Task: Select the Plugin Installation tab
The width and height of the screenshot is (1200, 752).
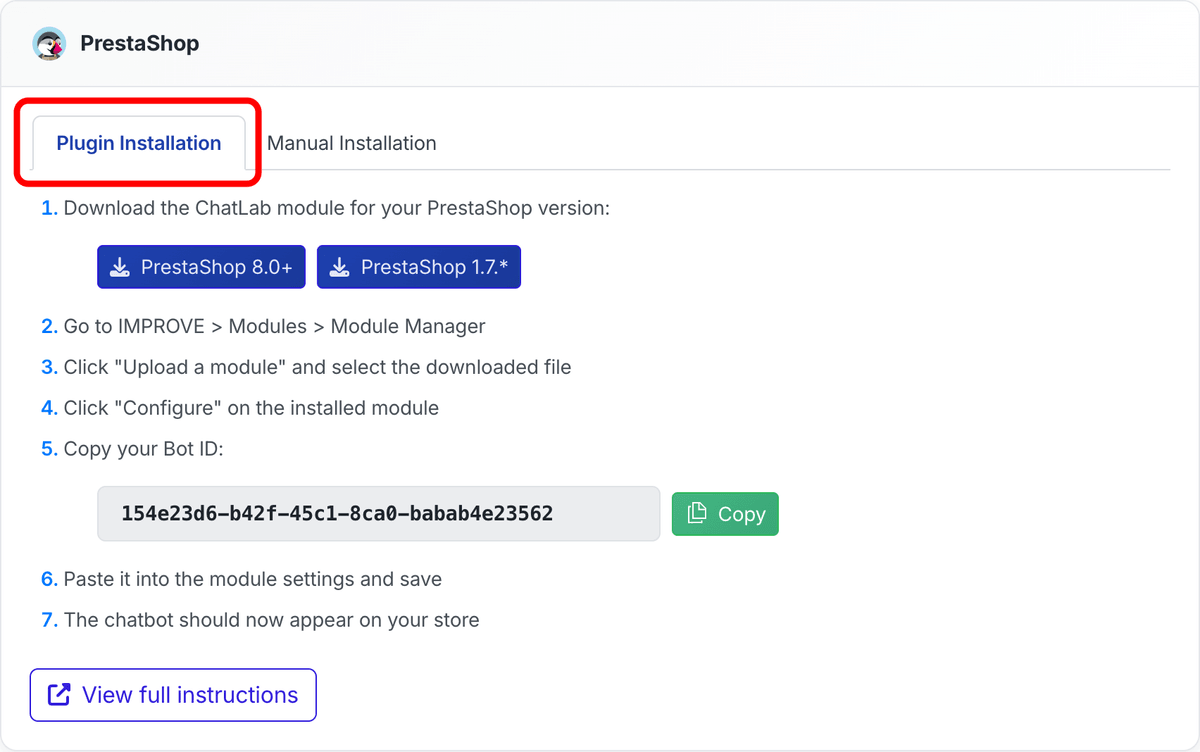Action: (x=138, y=143)
